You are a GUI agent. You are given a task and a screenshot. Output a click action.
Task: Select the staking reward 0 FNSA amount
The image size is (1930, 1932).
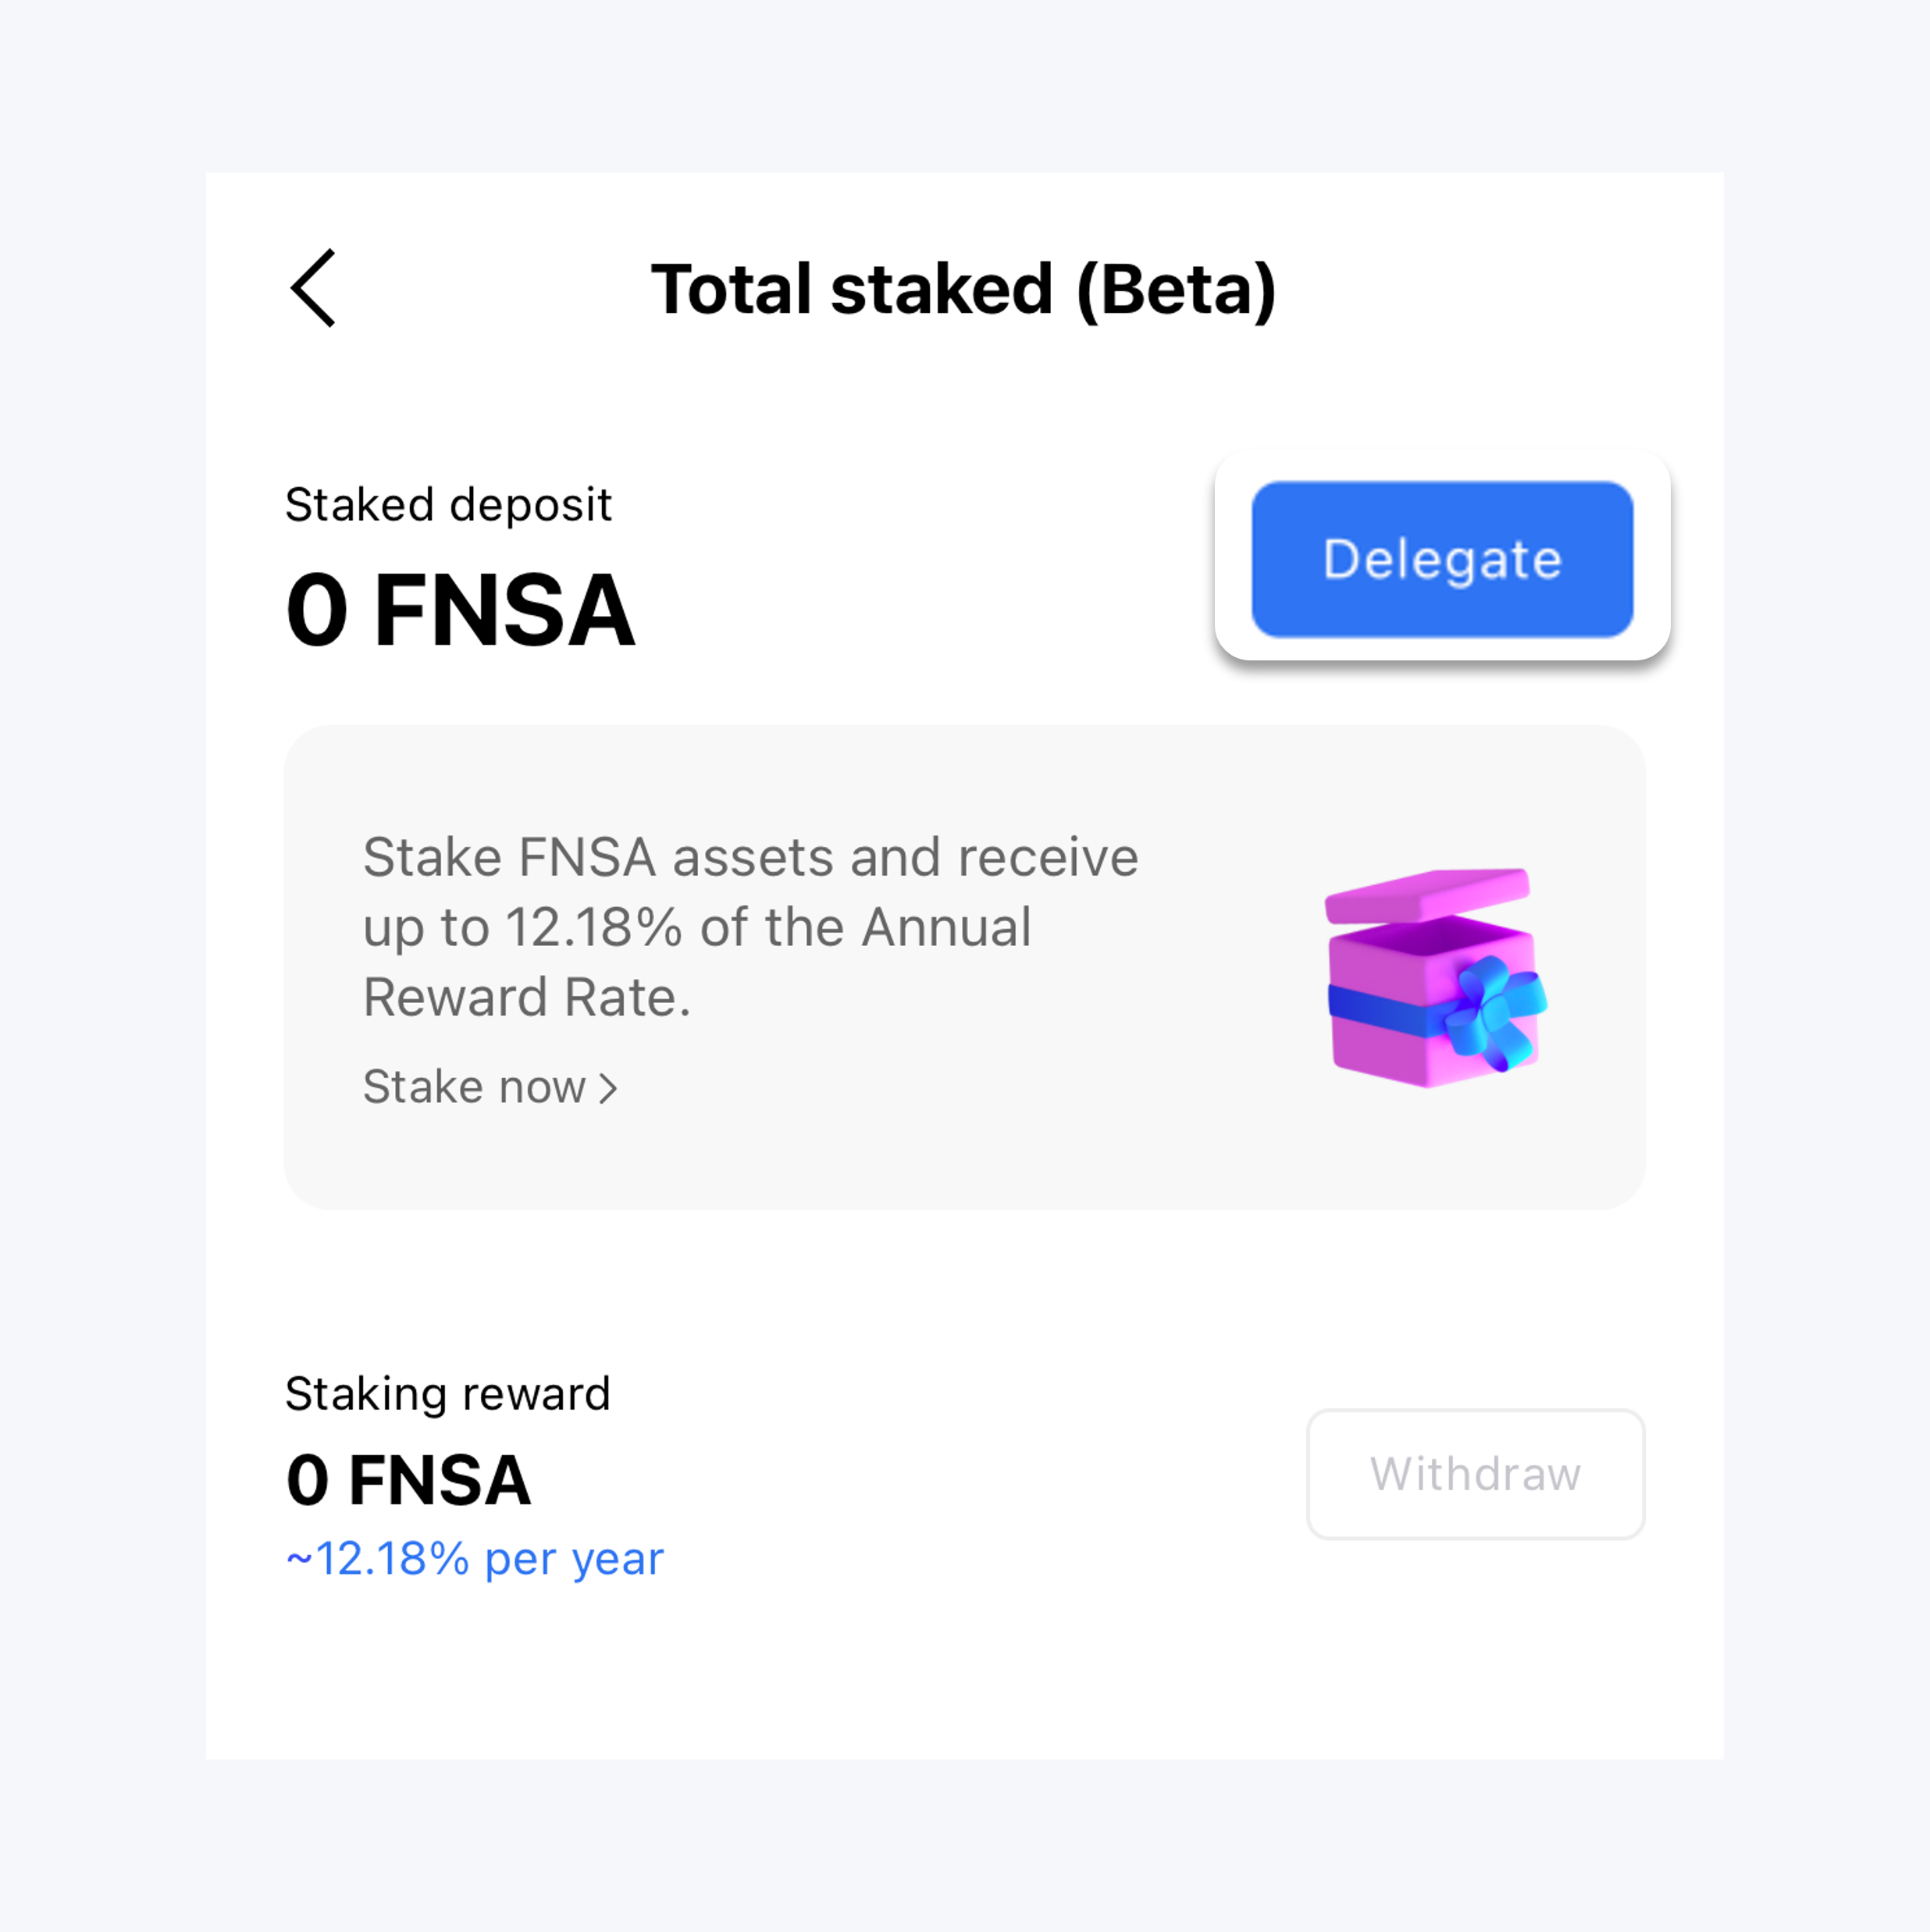pyautogui.click(x=408, y=1480)
